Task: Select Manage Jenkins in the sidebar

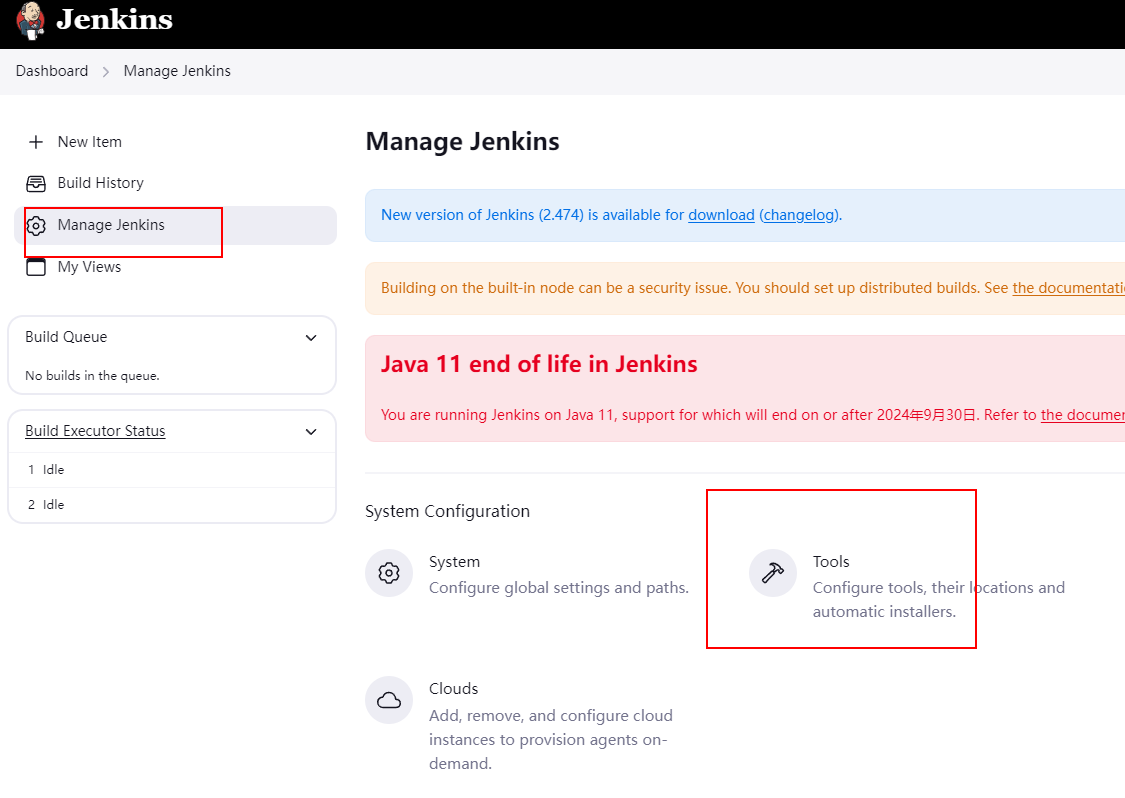Action: click(175, 225)
